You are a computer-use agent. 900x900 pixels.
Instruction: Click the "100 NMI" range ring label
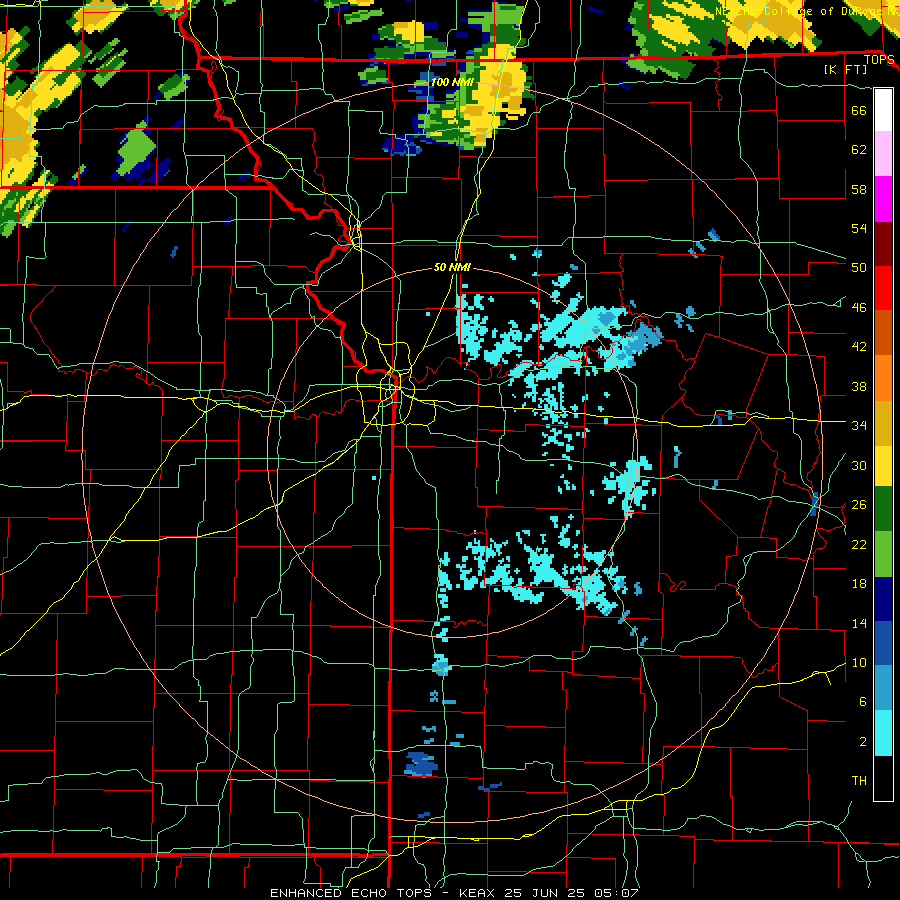click(452, 82)
